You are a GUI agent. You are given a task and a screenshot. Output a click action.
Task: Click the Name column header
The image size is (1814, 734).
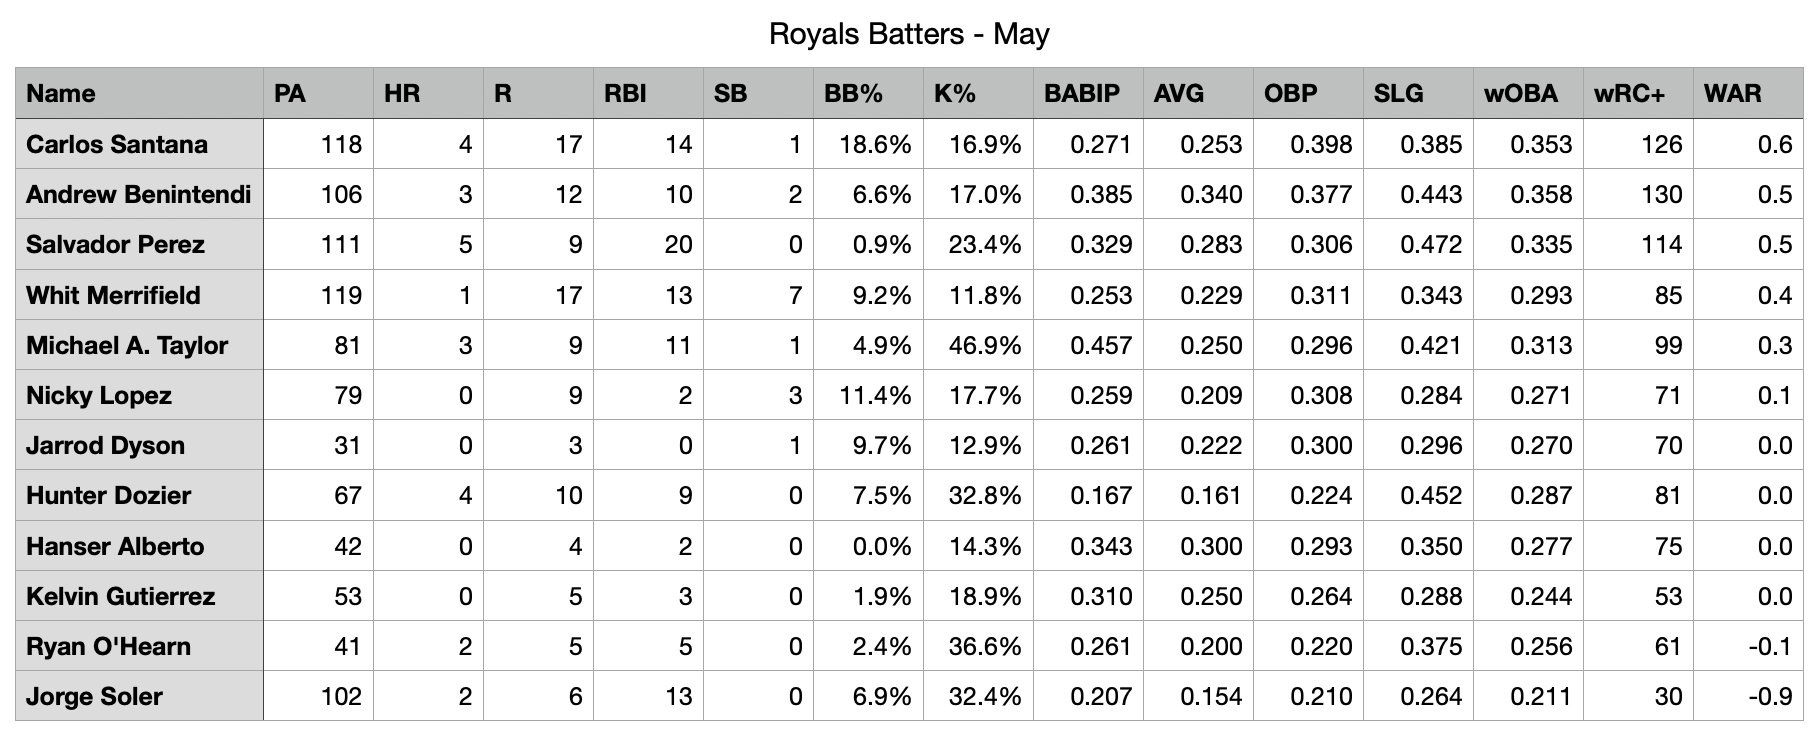tap(61, 94)
